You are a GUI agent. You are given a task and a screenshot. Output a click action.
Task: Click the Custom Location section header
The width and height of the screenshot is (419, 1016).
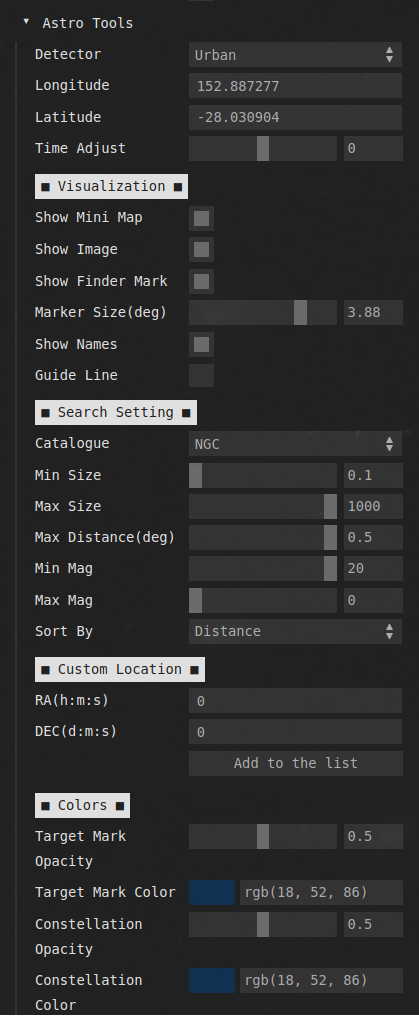[120, 669]
